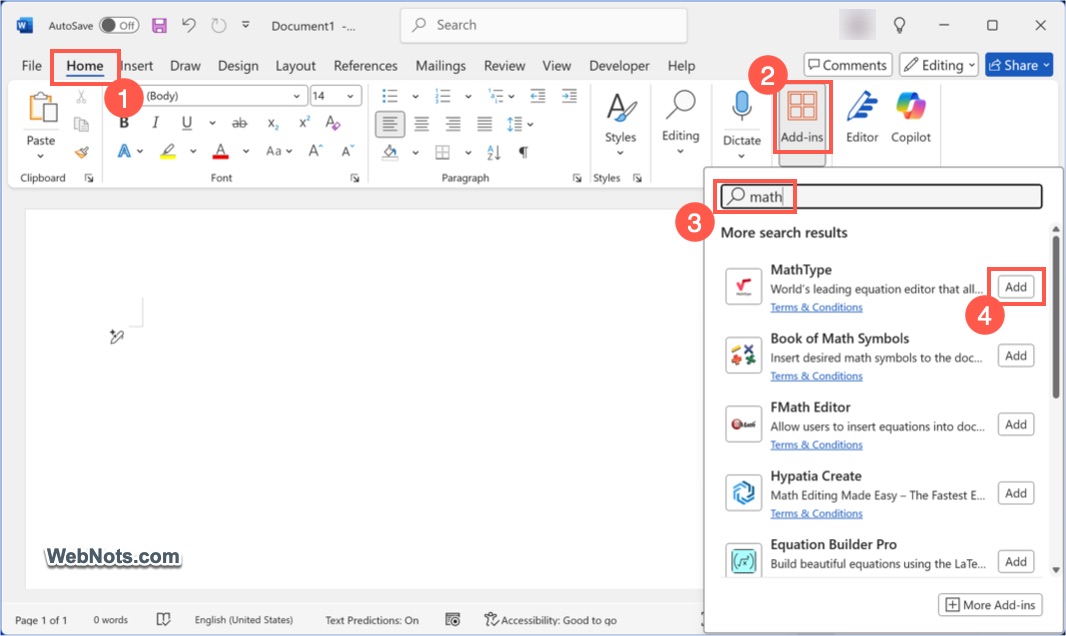Screen dimensions: 1066x636
Task: Show paragraph marks pilcrow
Action: 523,152
